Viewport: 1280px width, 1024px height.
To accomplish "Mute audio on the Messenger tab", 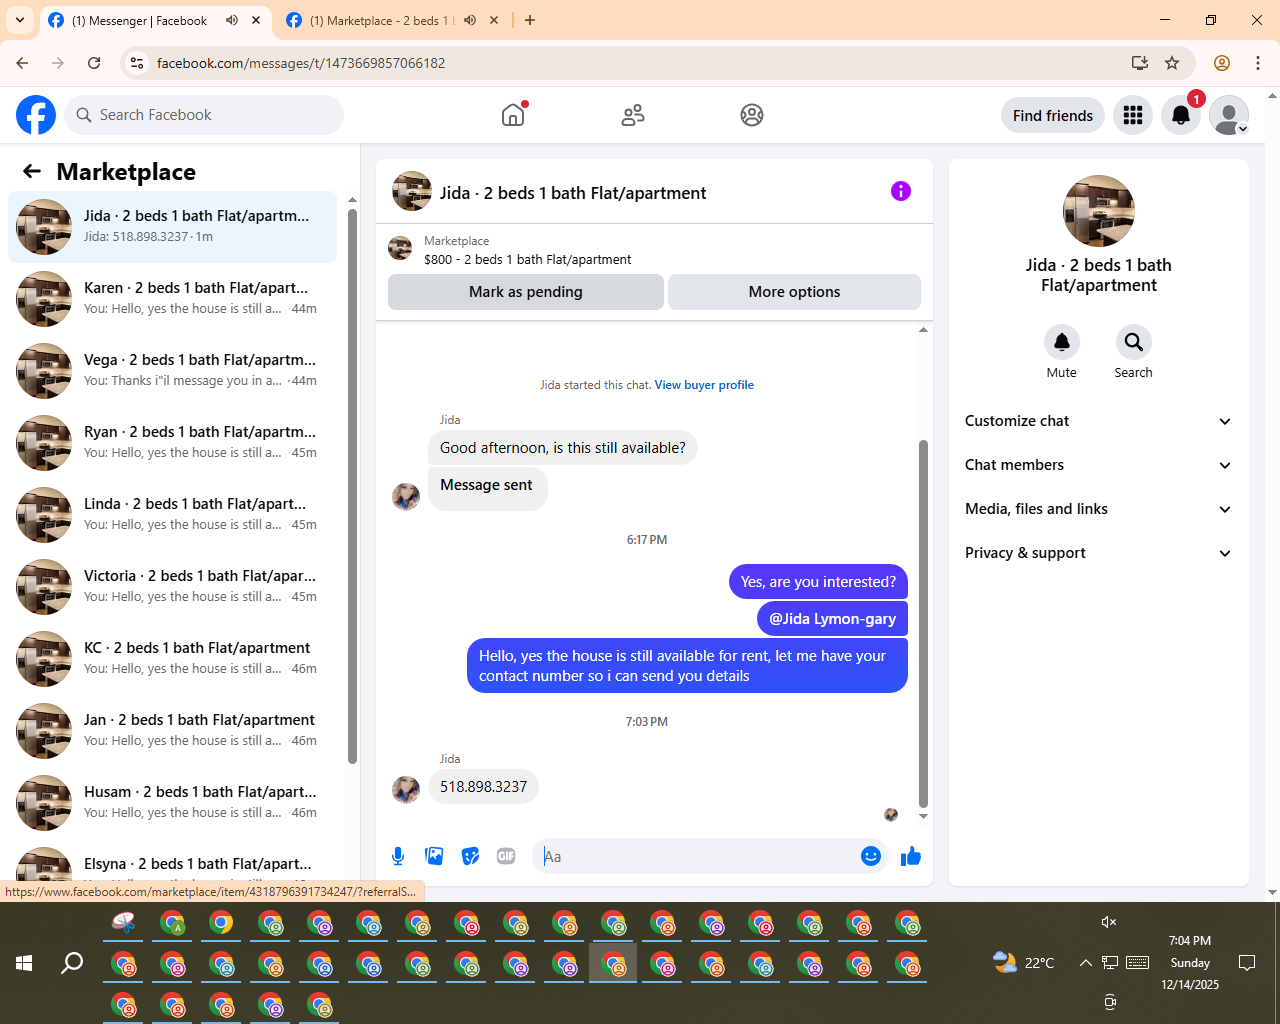I will [232, 20].
